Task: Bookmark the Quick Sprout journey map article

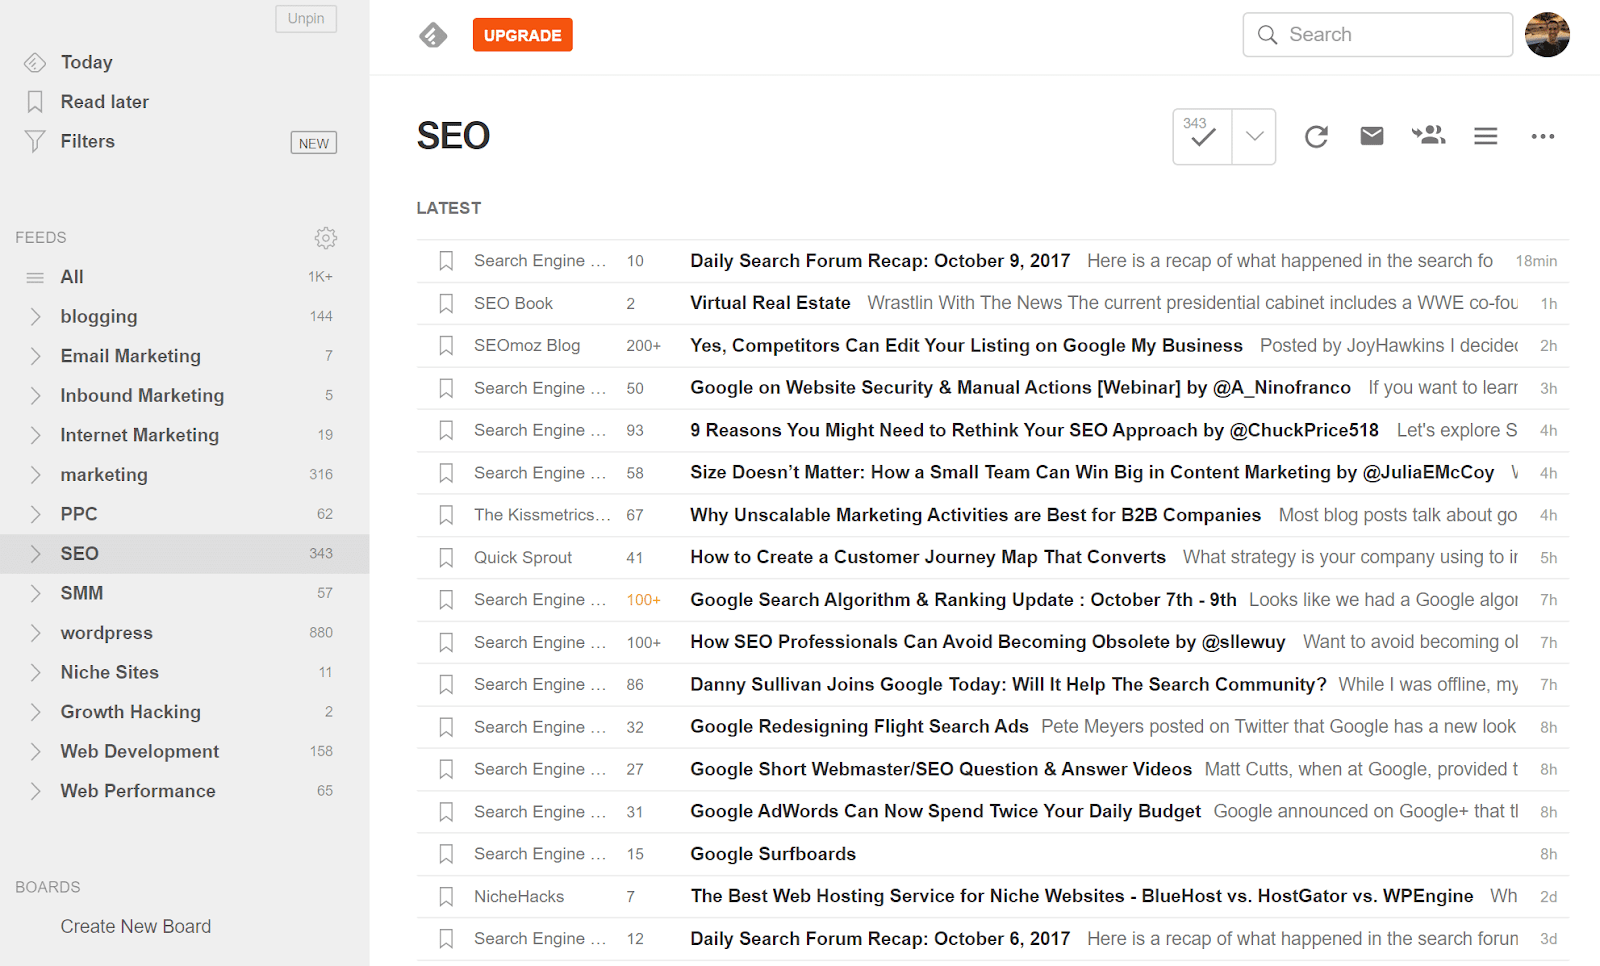Action: click(x=446, y=558)
